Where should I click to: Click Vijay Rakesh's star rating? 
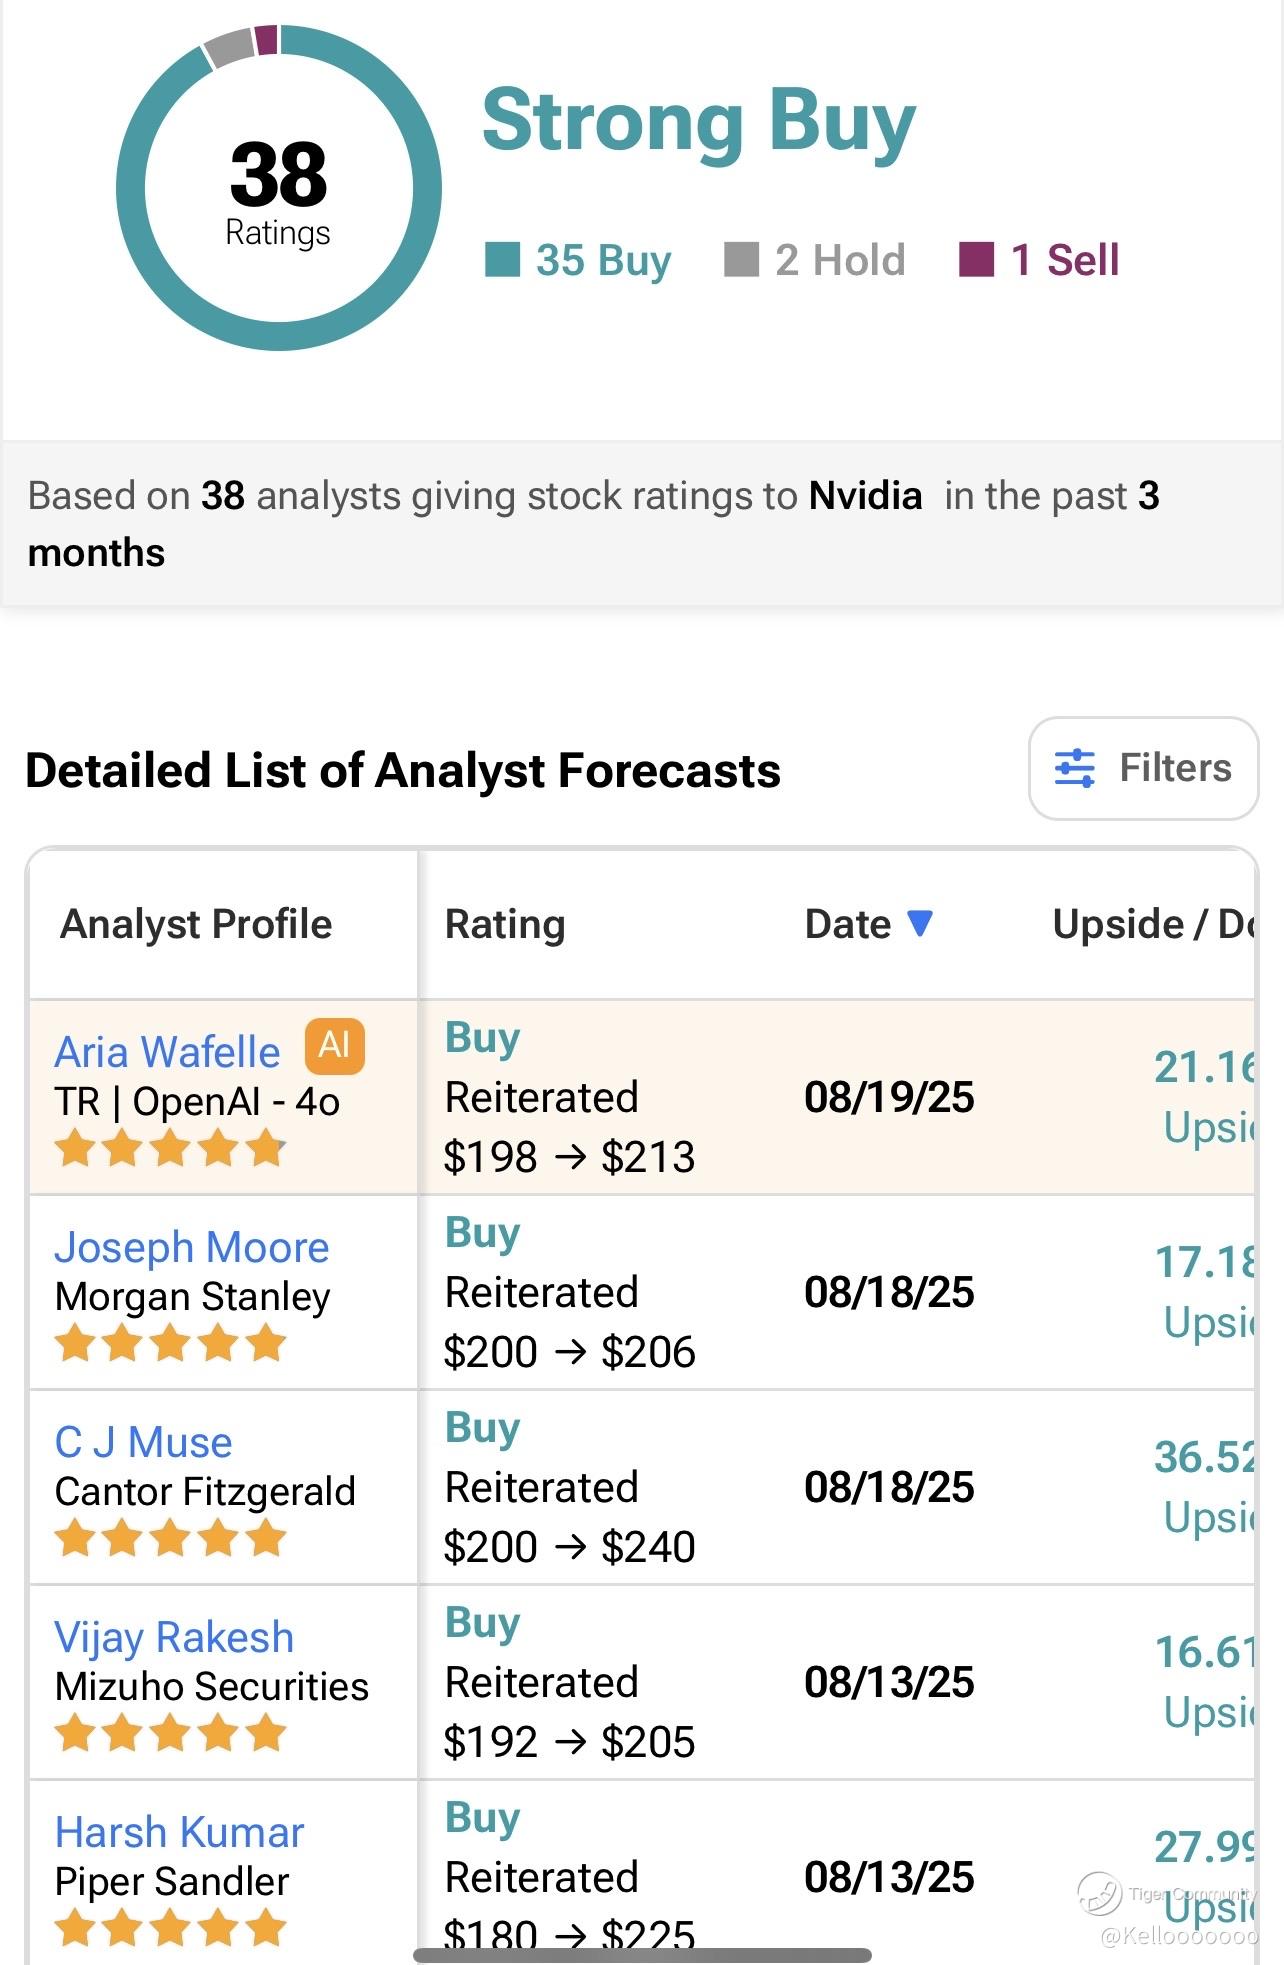[x=170, y=1733]
